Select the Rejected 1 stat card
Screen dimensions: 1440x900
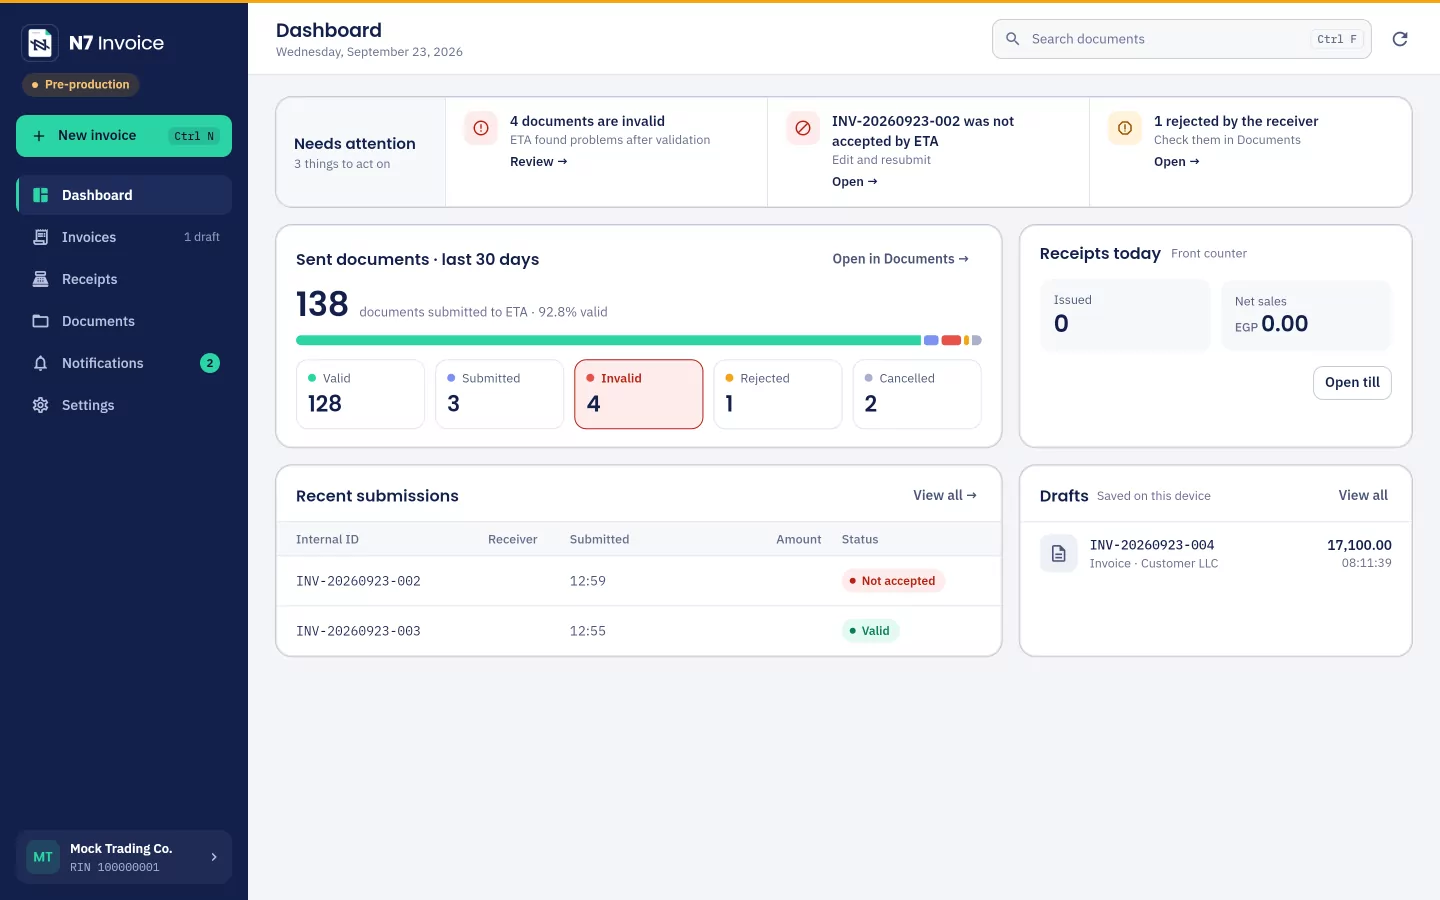(778, 394)
